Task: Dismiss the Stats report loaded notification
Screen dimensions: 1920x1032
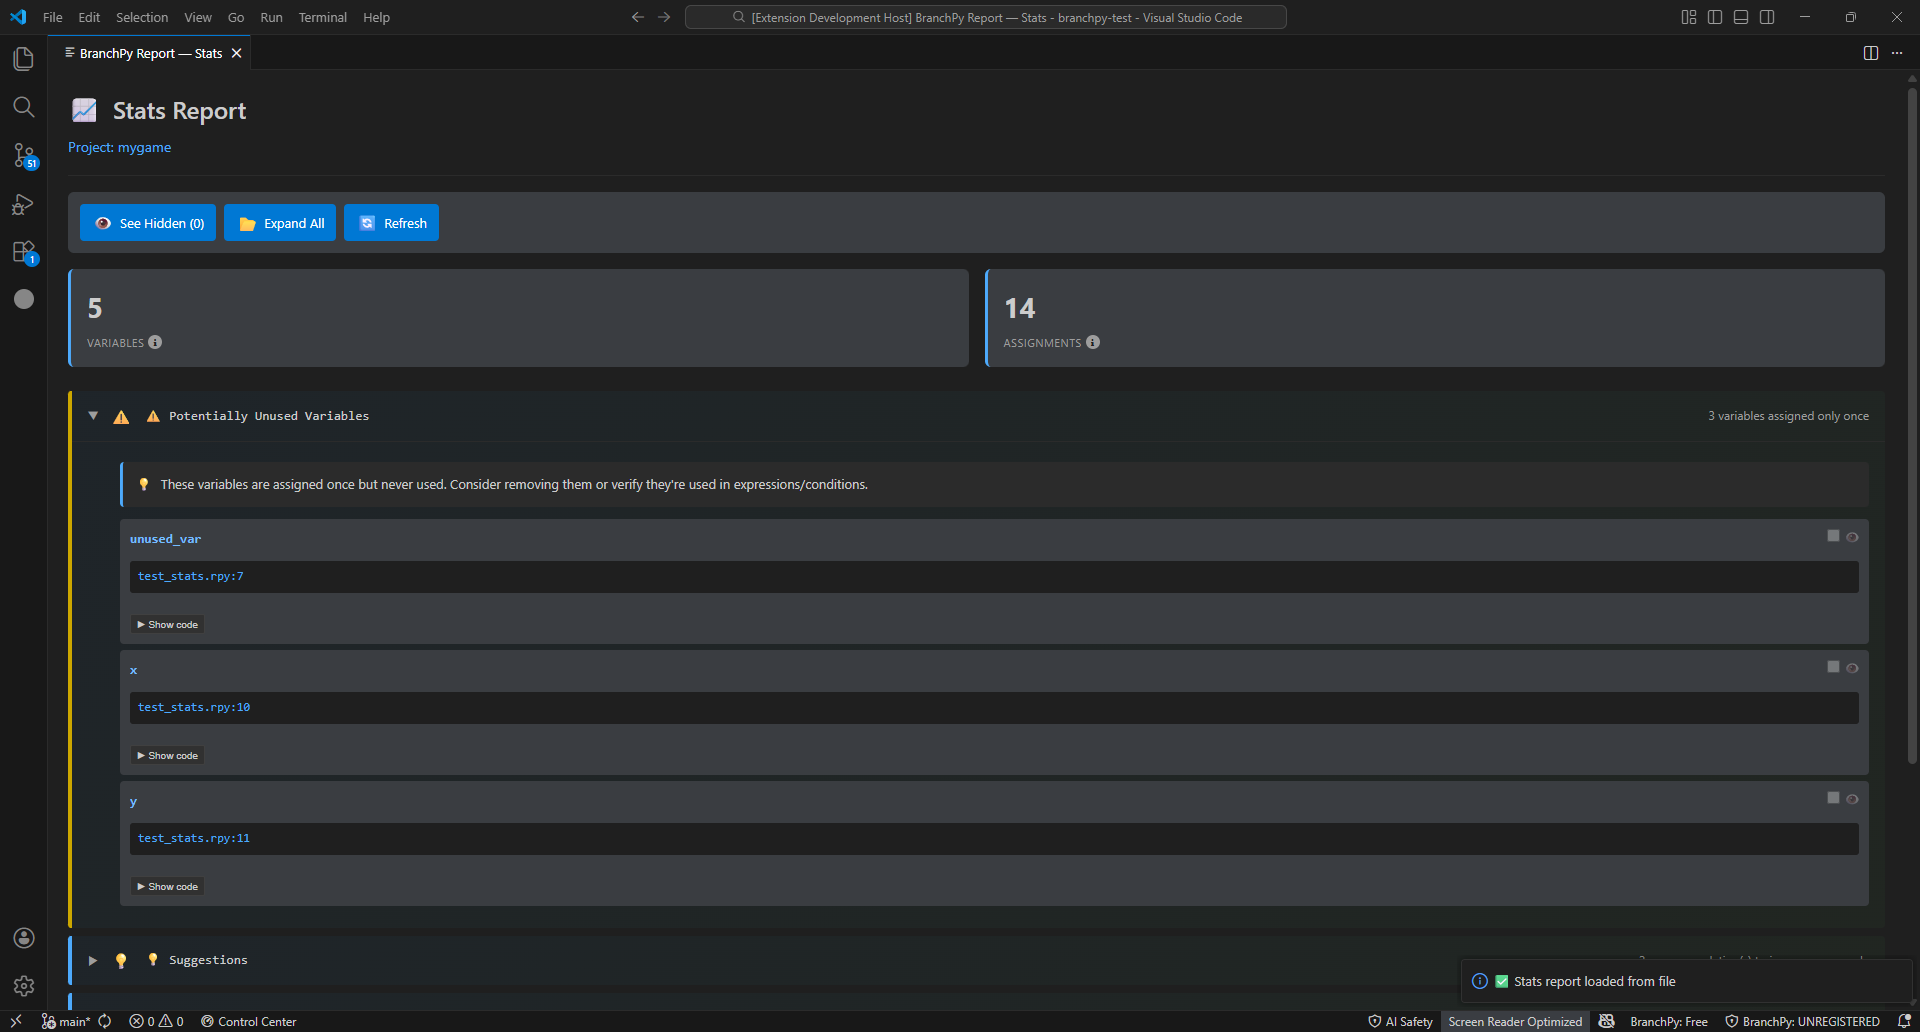Action: 1890,981
